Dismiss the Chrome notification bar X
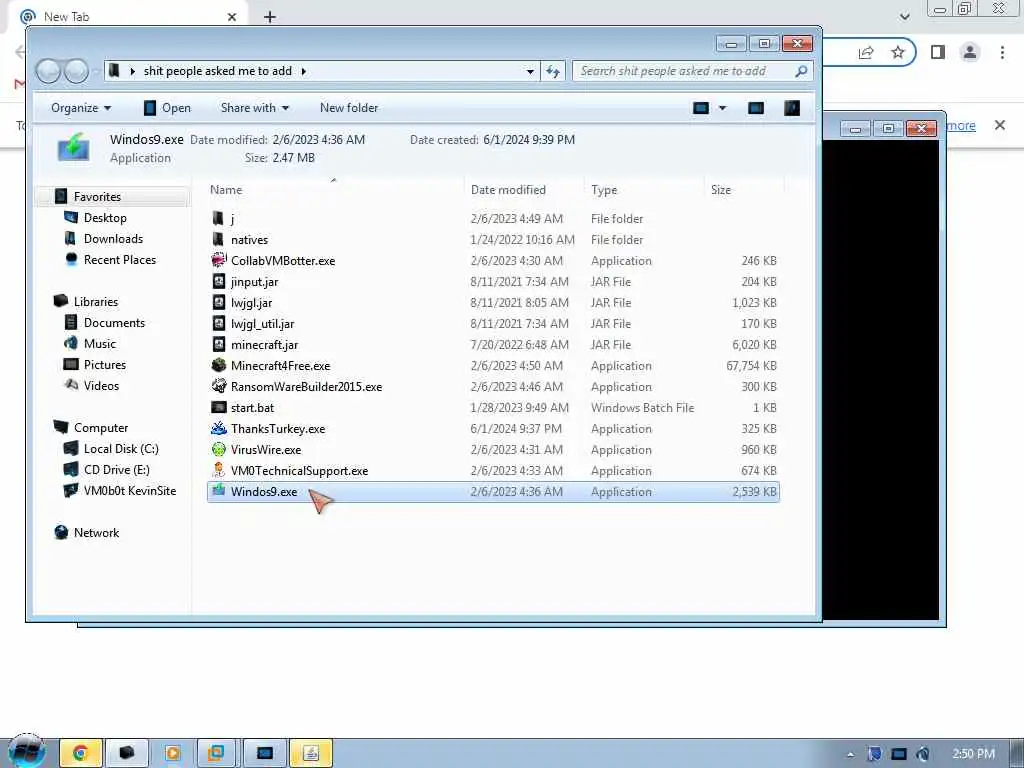The image size is (1024, 768). (999, 125)
